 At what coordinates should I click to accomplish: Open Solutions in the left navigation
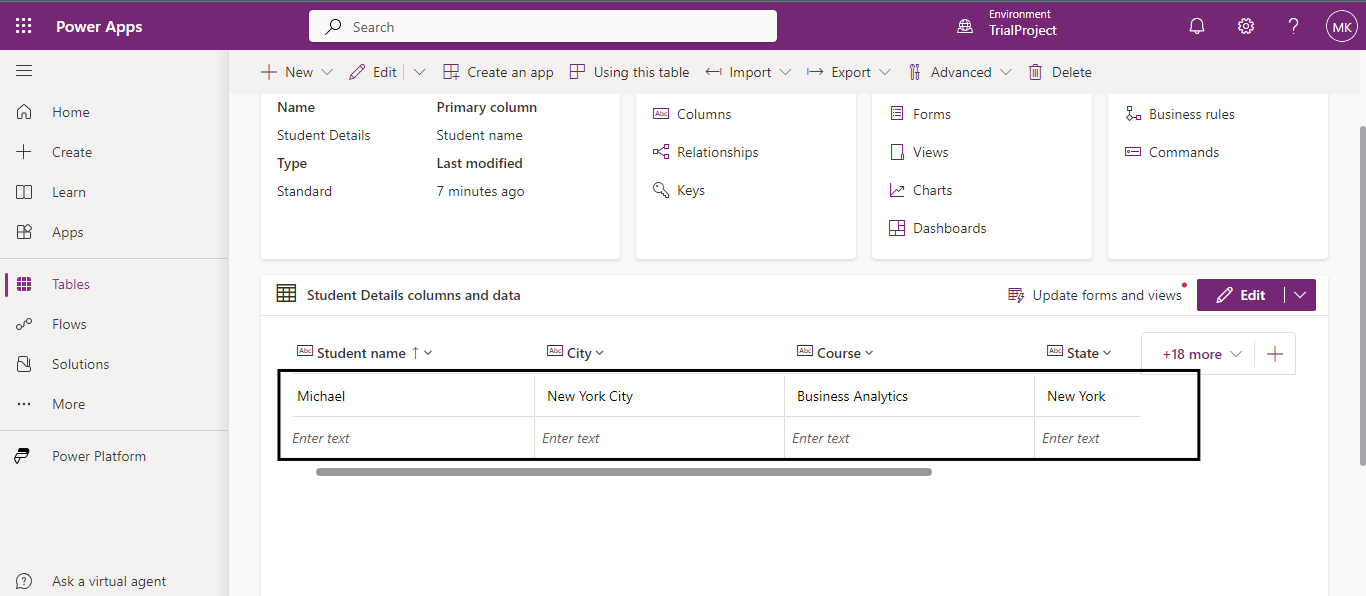click(80, 364)
